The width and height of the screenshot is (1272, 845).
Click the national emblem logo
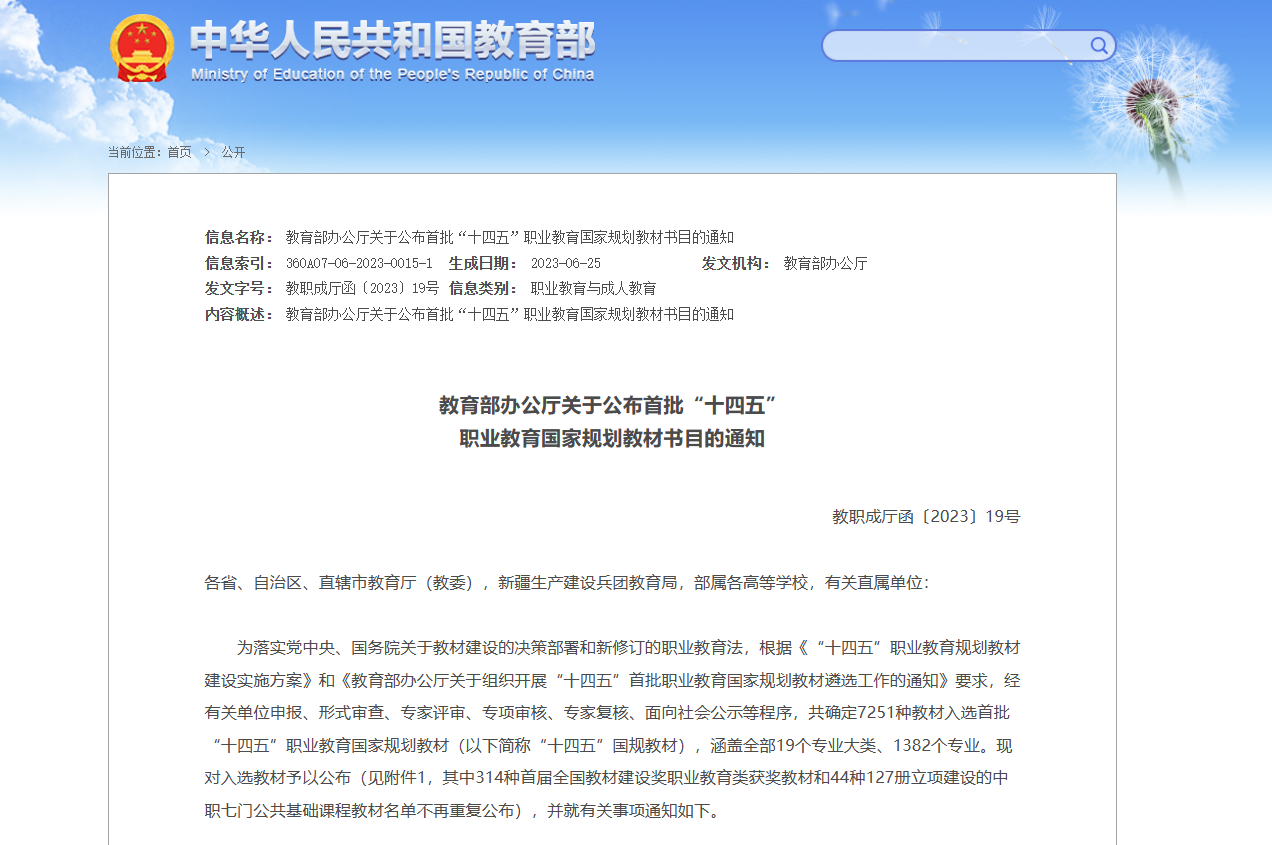pos(143,48)
